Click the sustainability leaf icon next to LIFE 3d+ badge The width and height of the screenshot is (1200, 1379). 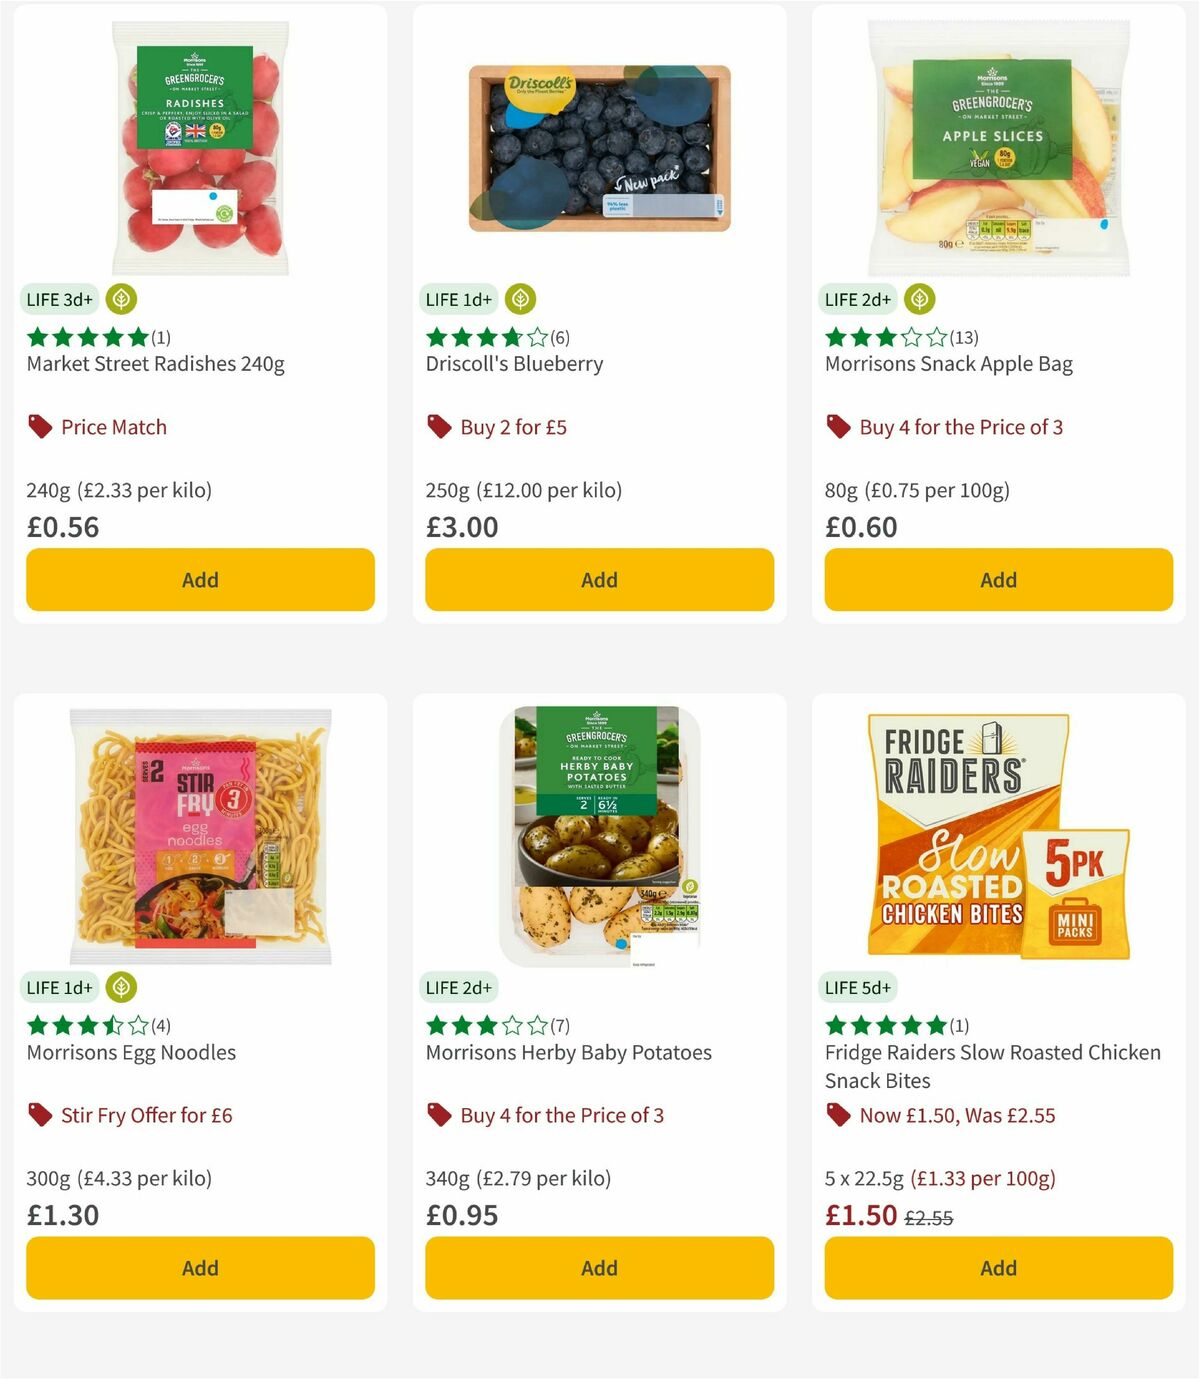click(x=120, y=298)
